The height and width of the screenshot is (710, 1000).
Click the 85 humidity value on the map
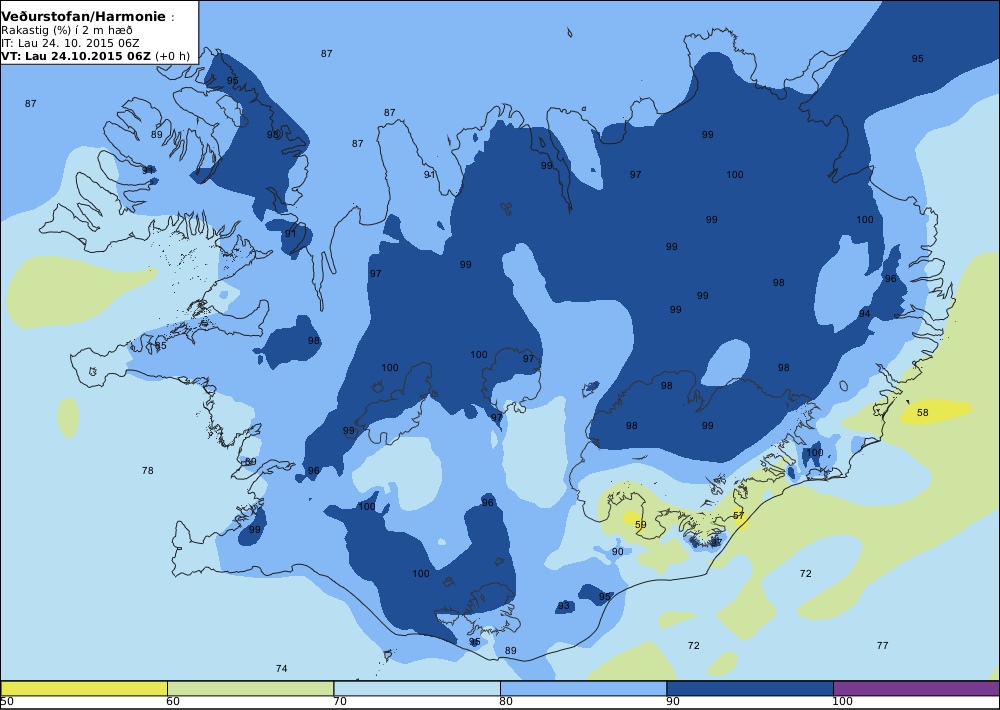[x=161, y=346]
